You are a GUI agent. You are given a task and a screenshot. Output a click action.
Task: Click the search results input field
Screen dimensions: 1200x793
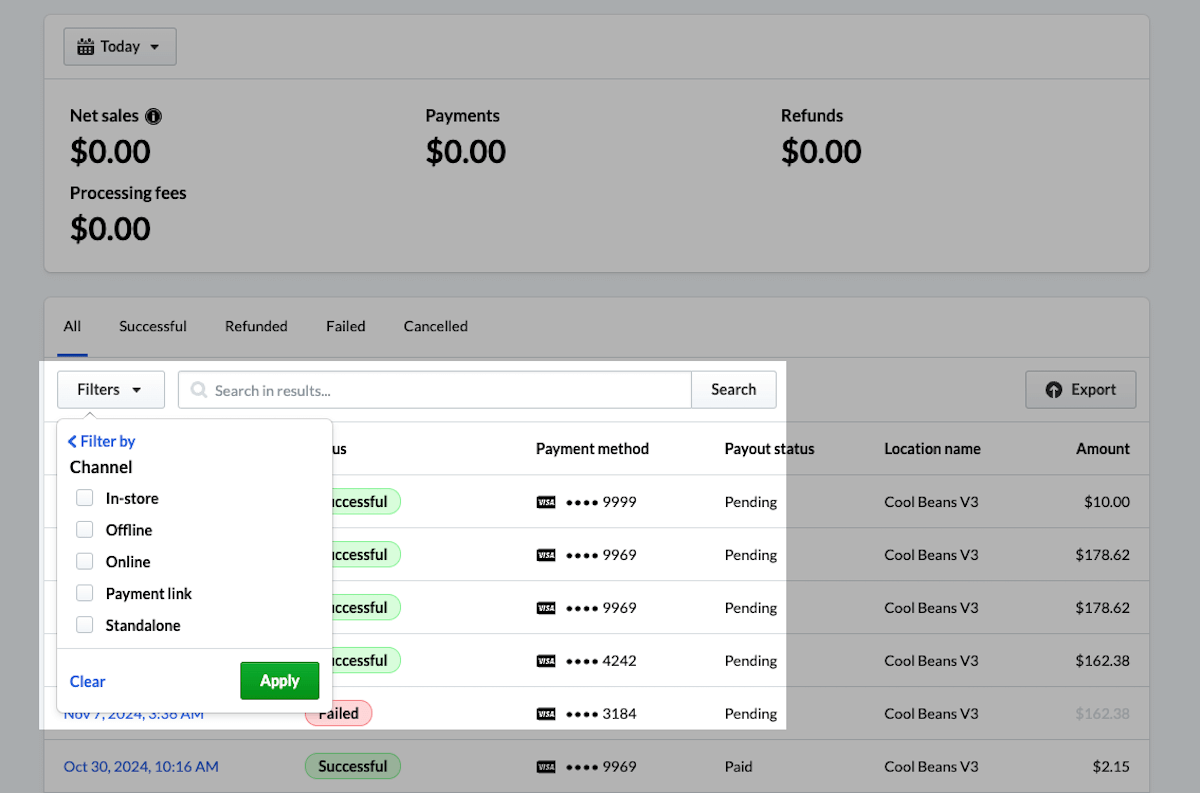(x=435, y=390)
